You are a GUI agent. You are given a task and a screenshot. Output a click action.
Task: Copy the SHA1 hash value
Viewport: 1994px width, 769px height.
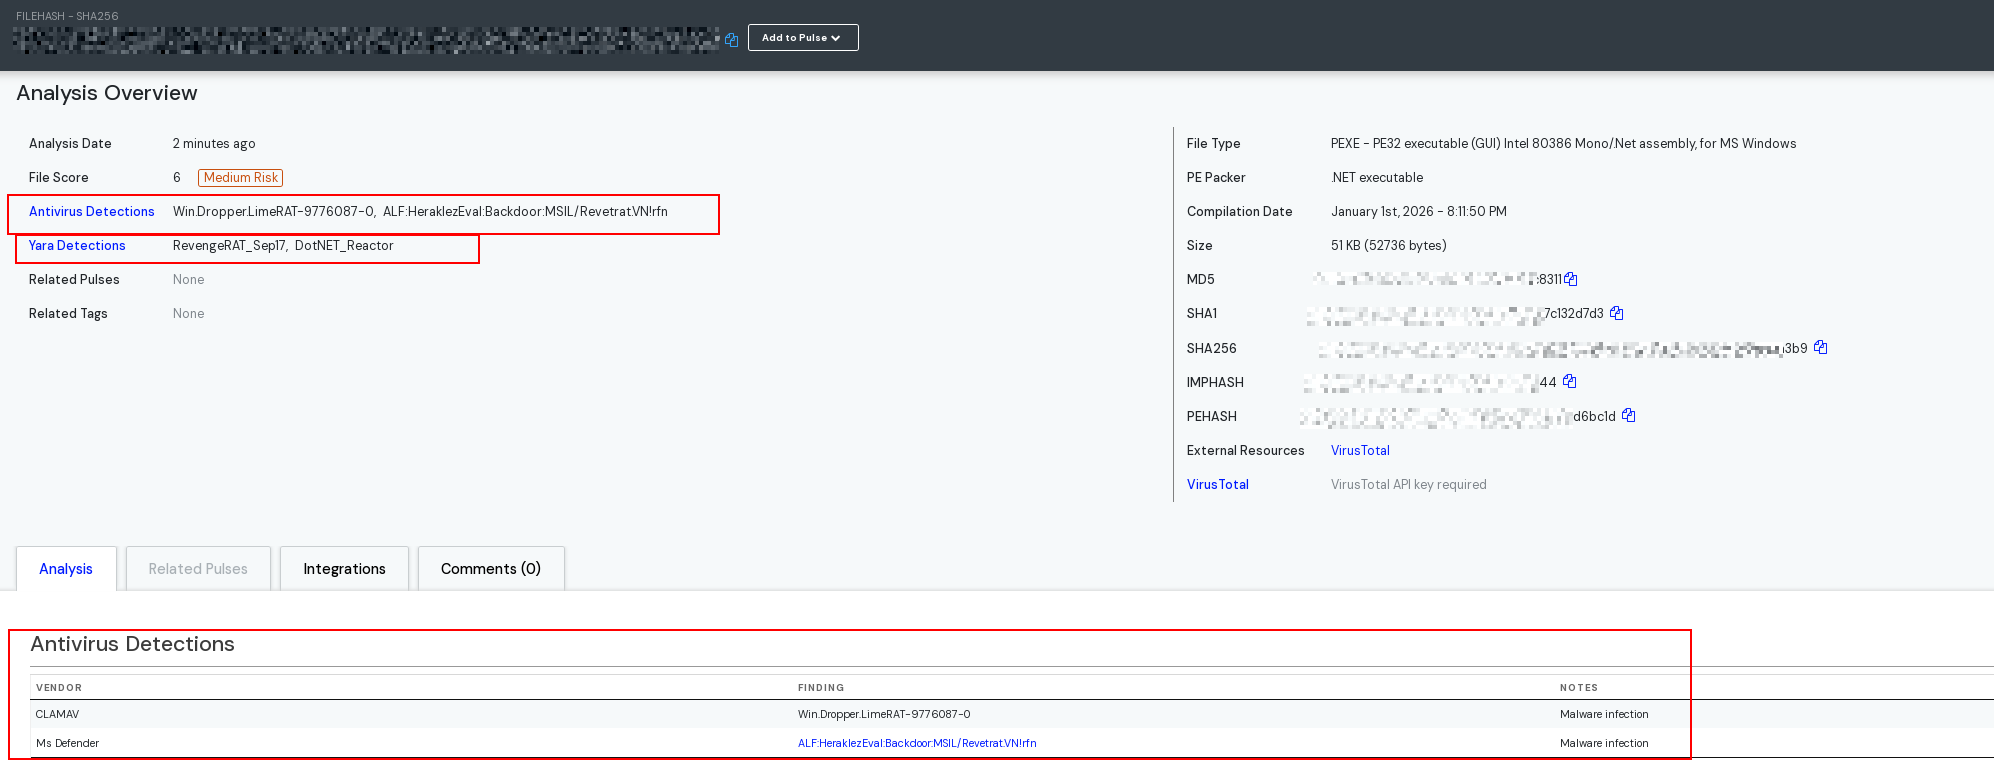click(1617, 313)
